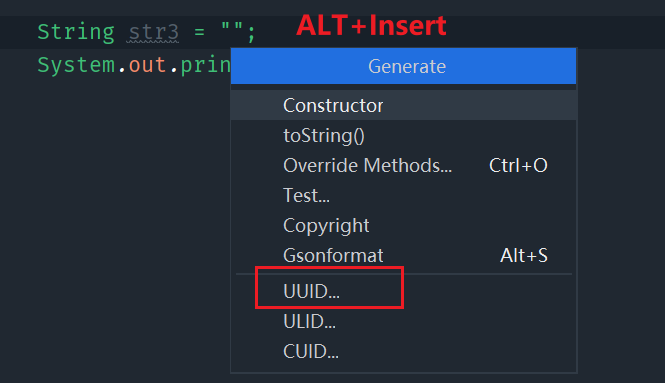Click the out field after System
665x383 pixels.
[147, 65]
